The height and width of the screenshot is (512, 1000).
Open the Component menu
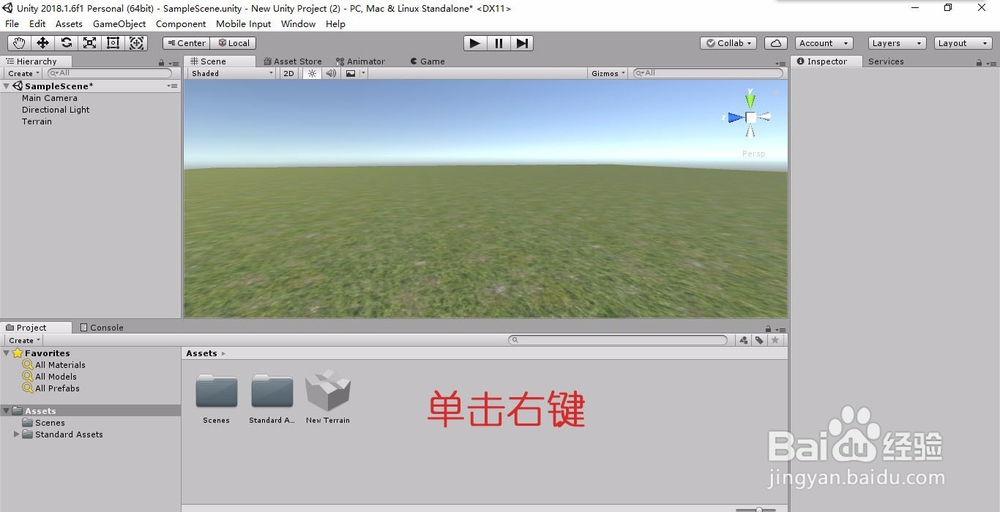[180, 24]
